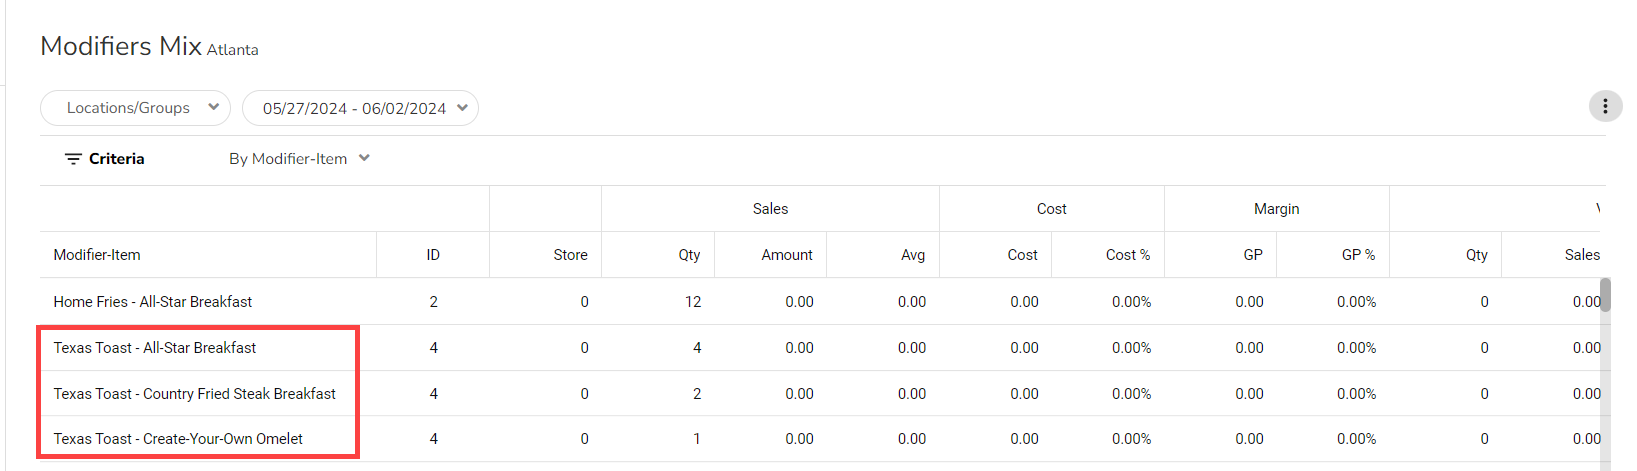Click the Criteria filter icon
The width and height of the screenshot is (1637, 471).
click(x=73, y=159)
